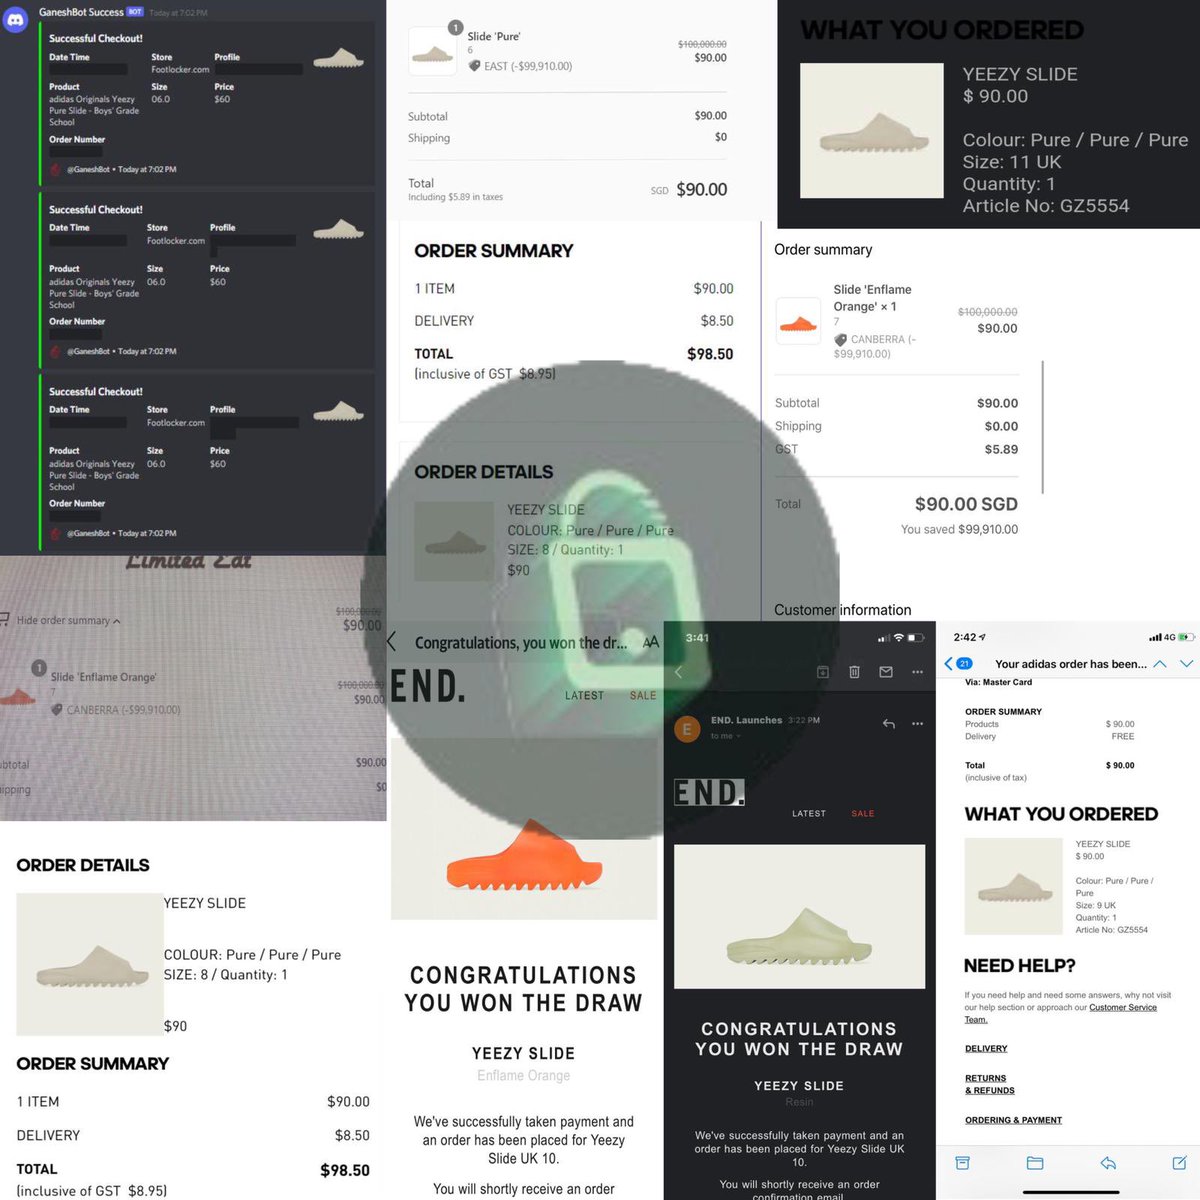Reply using arrow beside END. Launches sender
Screen dimensions: 1200x1200
point(888,723)
